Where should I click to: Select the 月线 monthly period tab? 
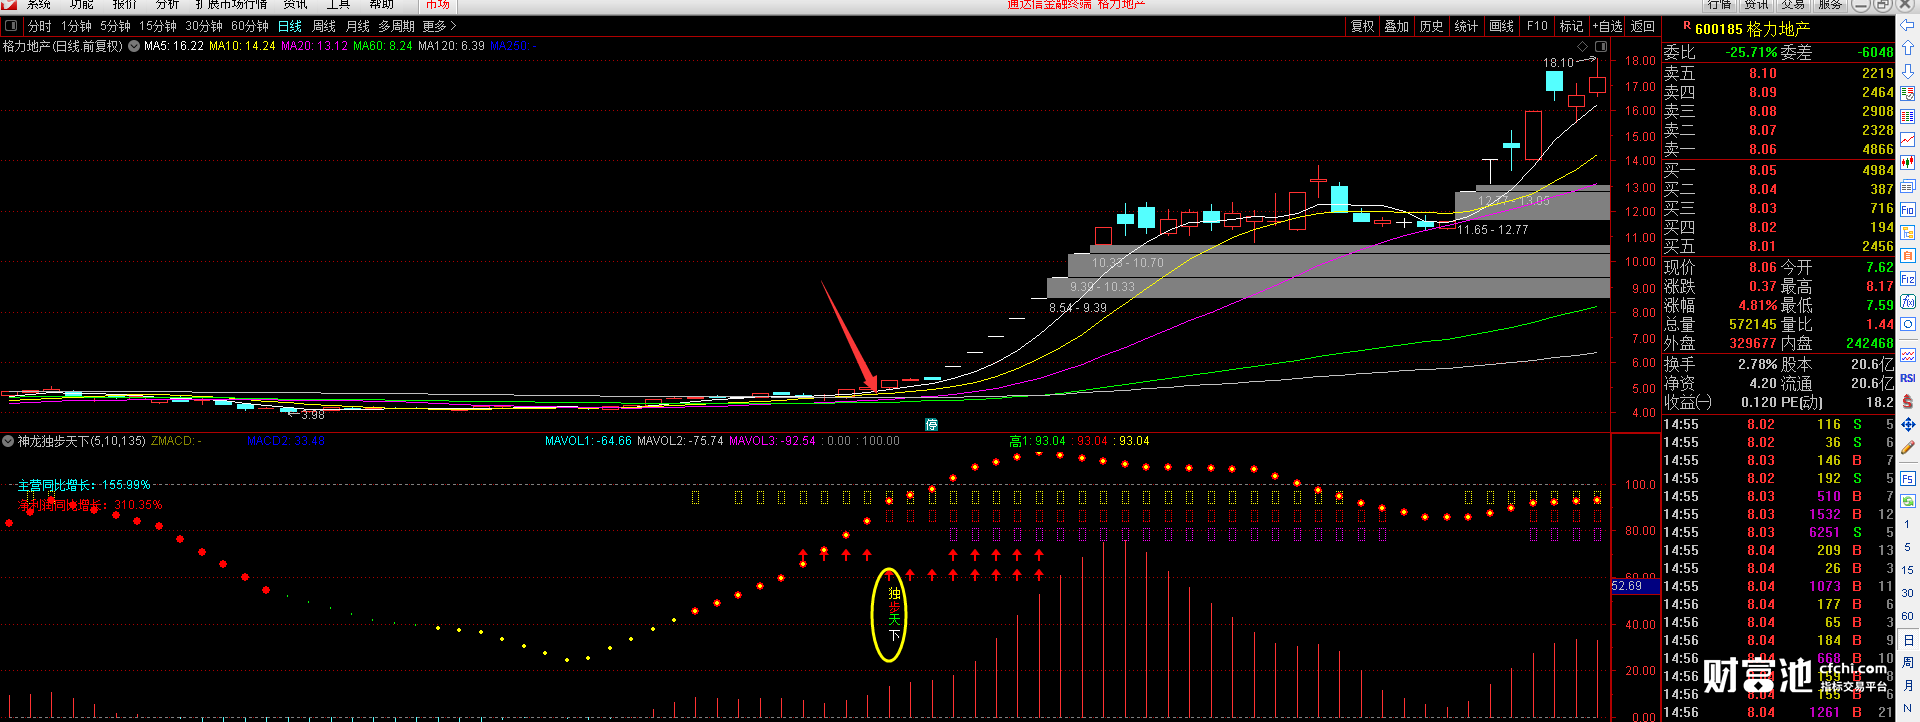(357, 26)
